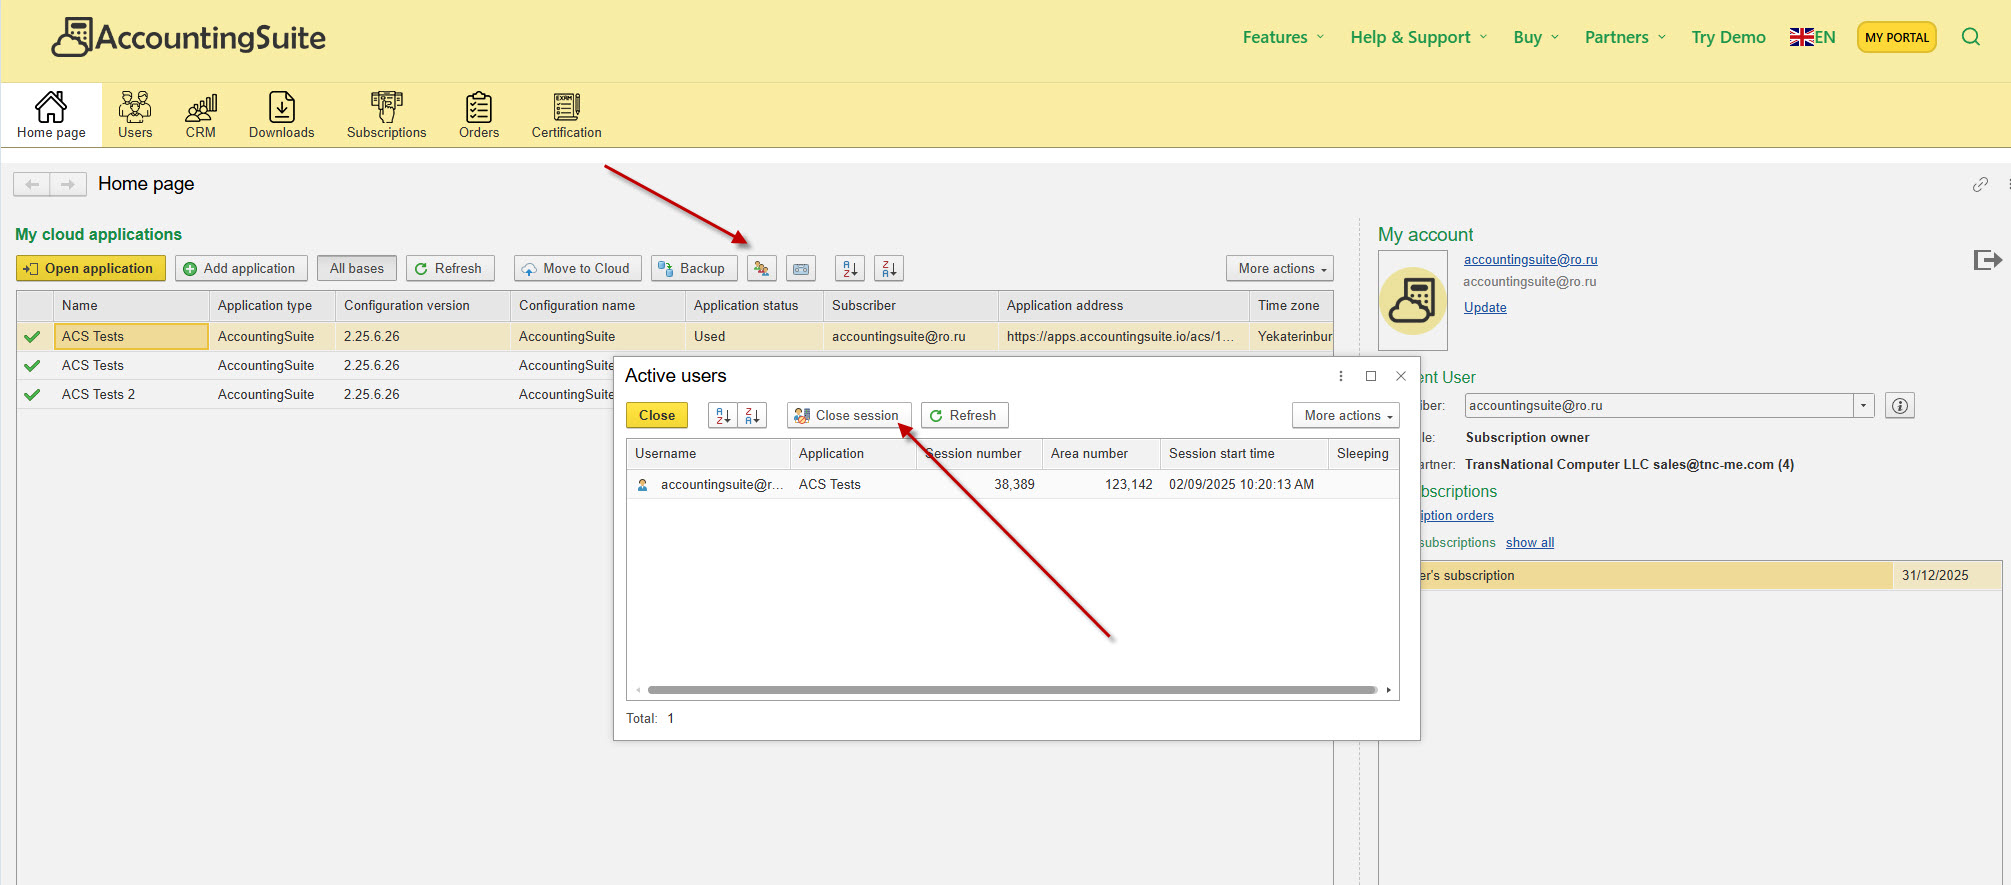
Task: Sort applications list descending Z to A
Action: (x=889, y=268)
